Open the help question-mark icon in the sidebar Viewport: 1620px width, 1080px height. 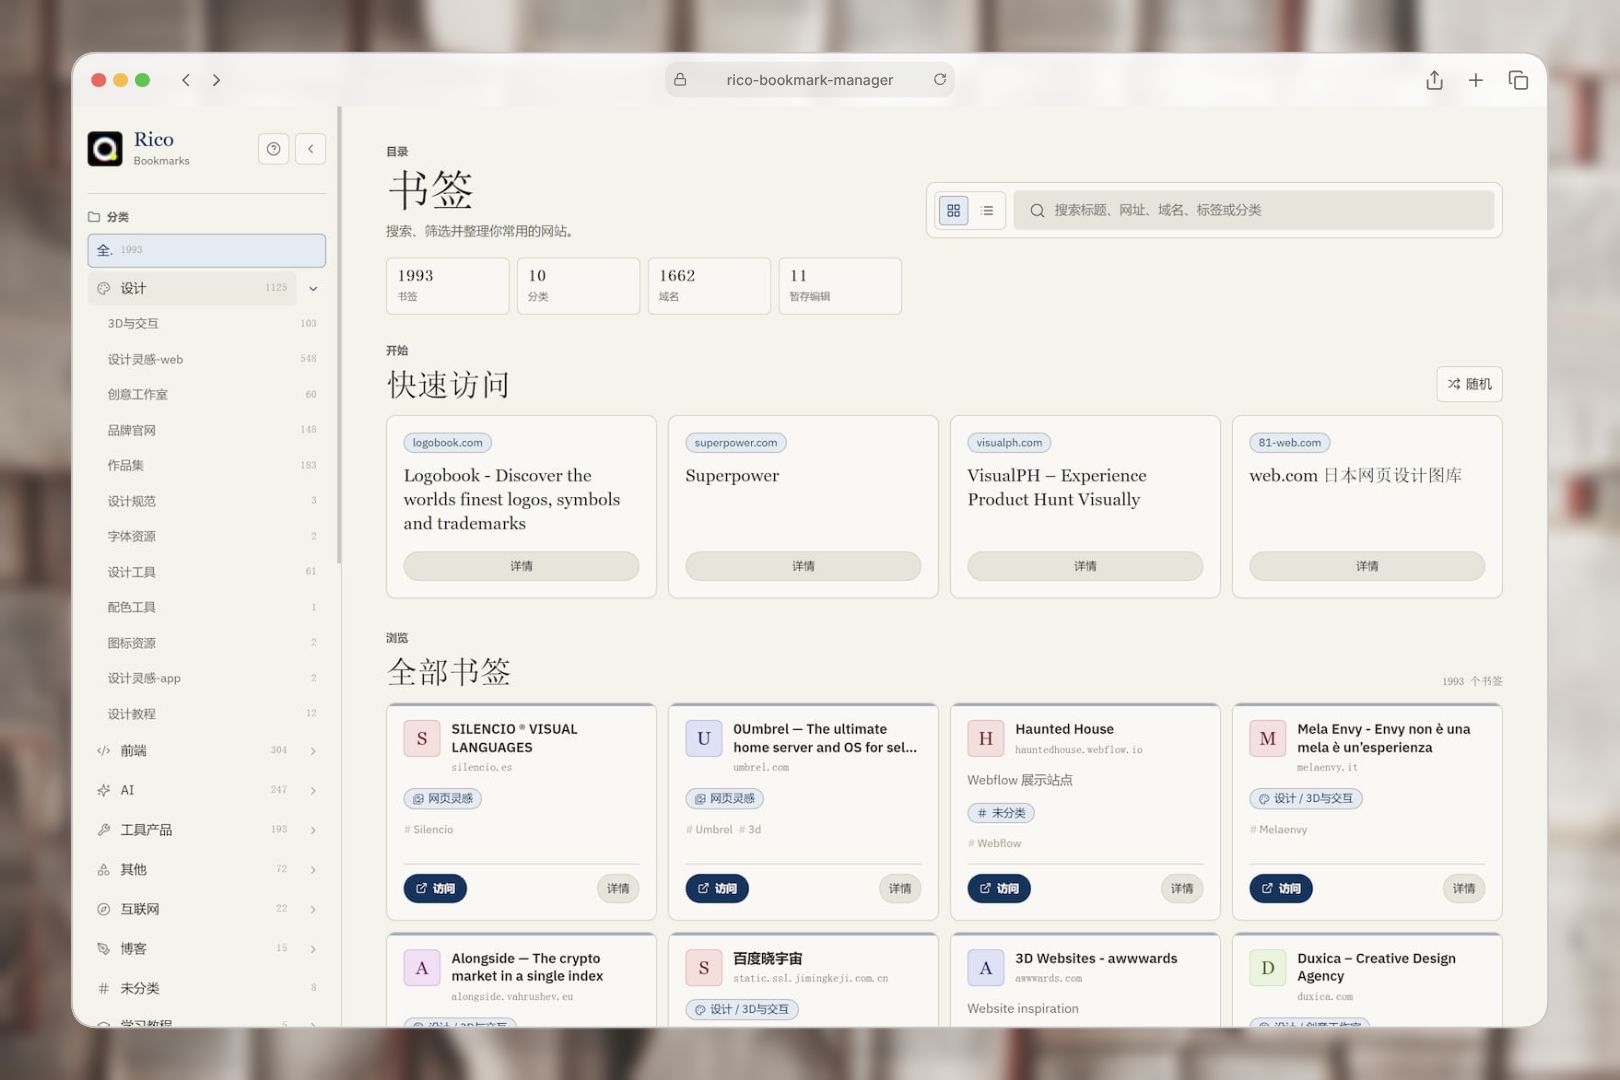point(273,148)
